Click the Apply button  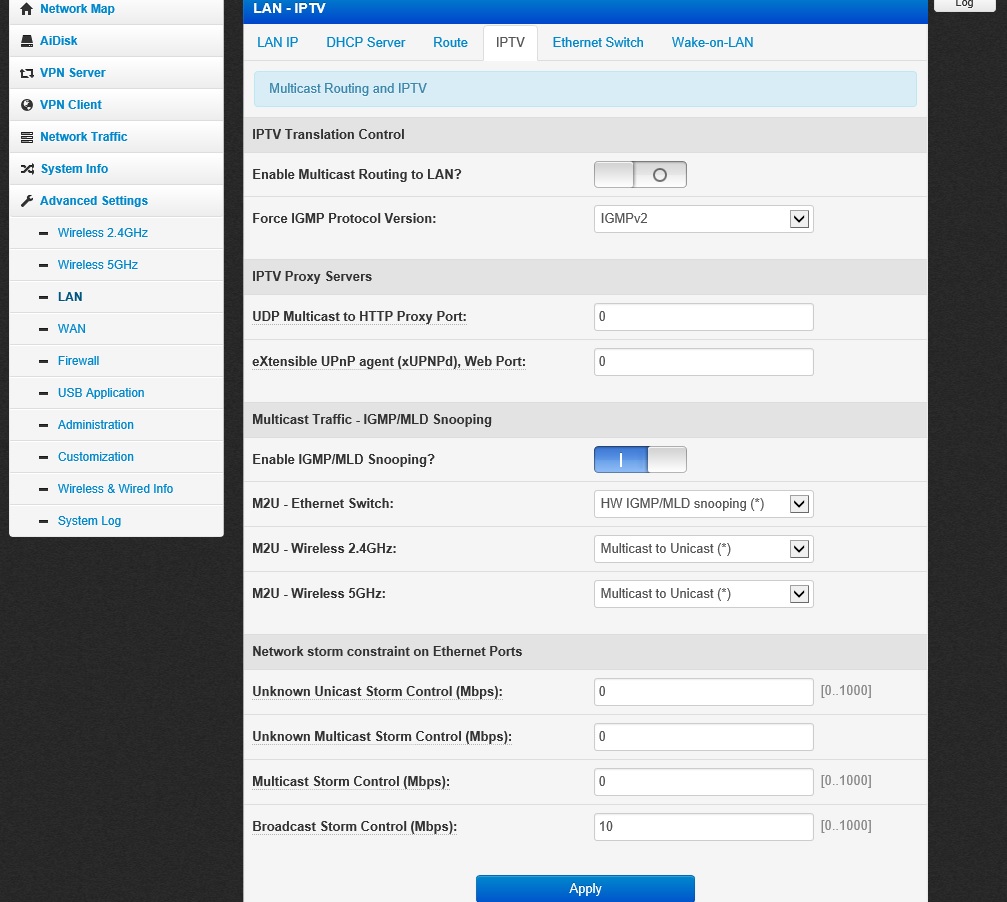pyautogui.click(x=585, y=889)
